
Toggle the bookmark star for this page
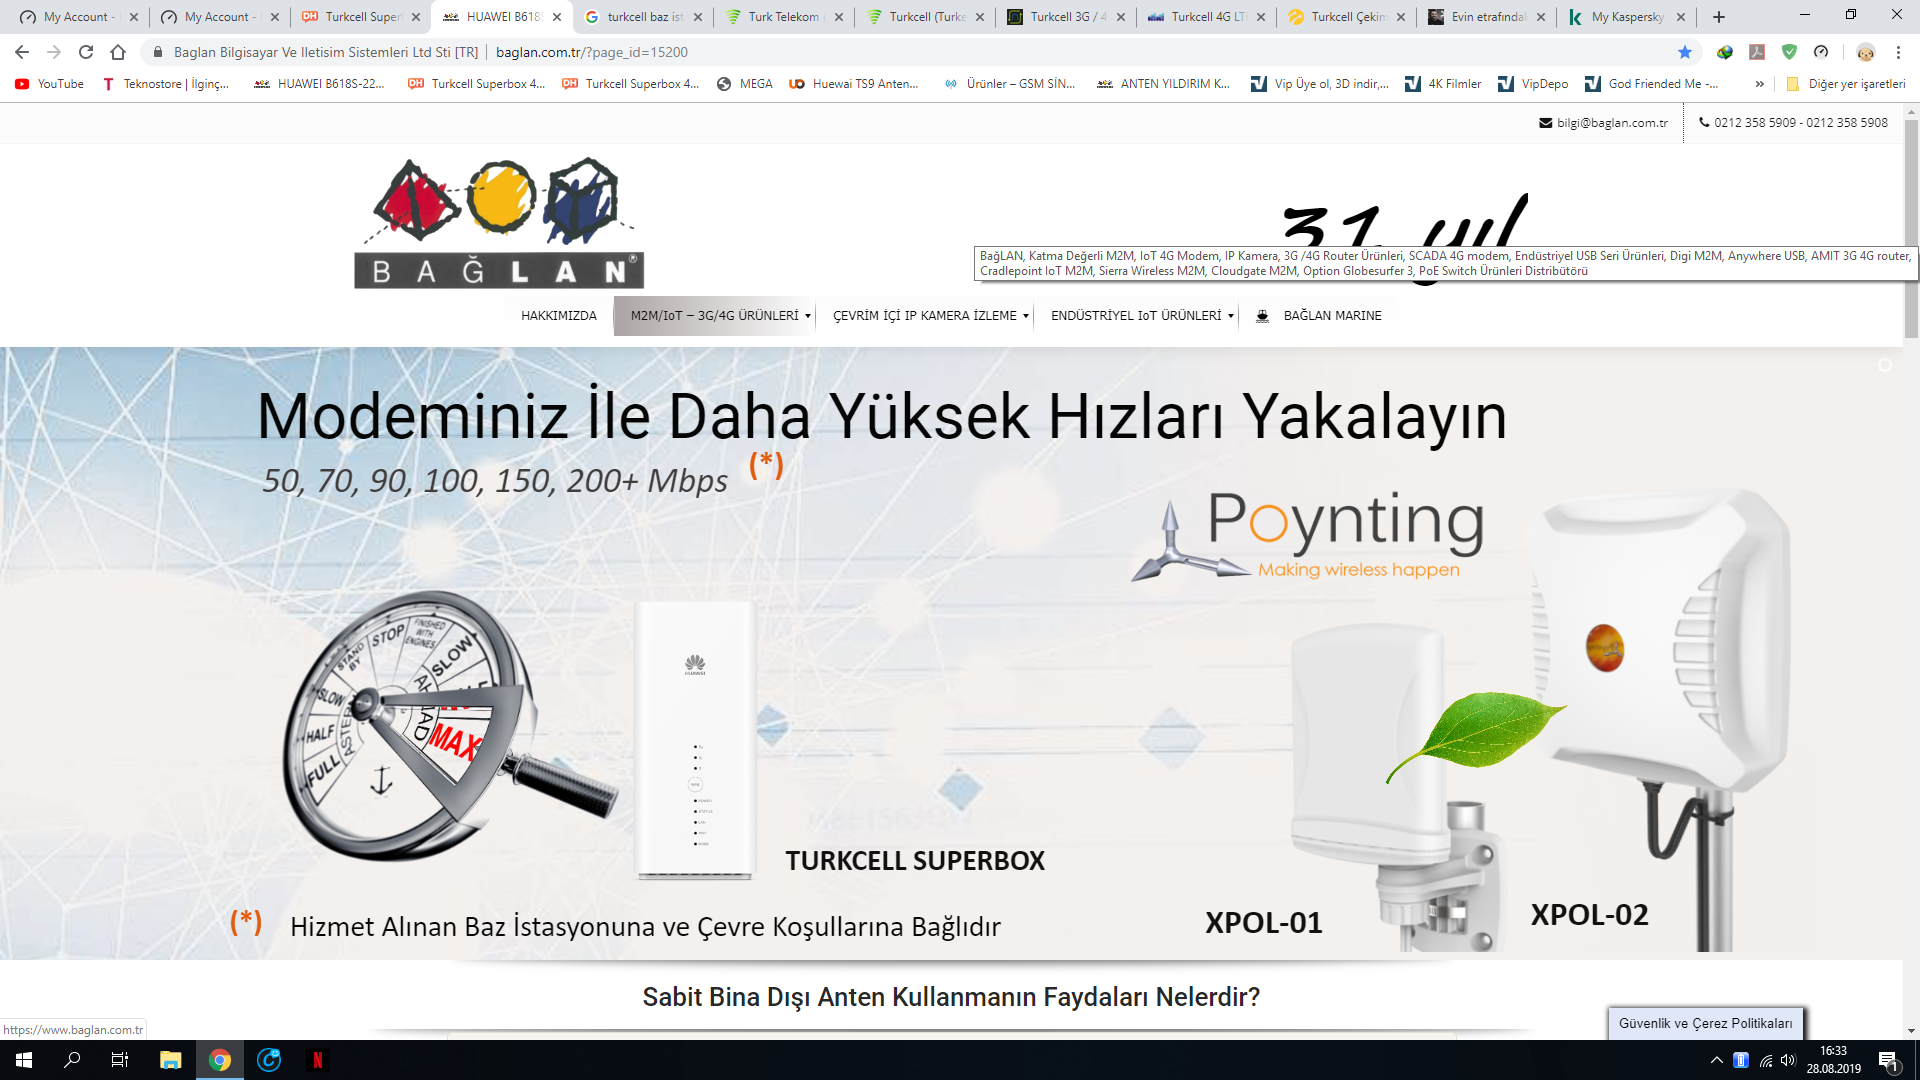[x=1685, y=52]
